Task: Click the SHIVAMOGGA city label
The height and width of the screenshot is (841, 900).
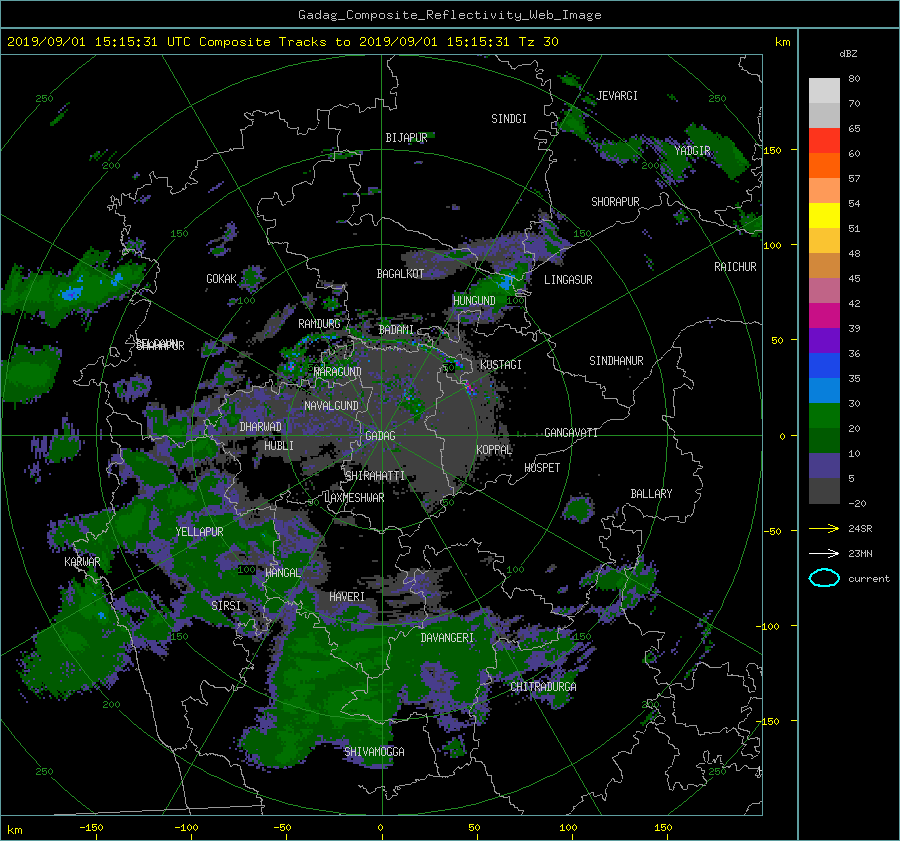Action: pos(374,751)
